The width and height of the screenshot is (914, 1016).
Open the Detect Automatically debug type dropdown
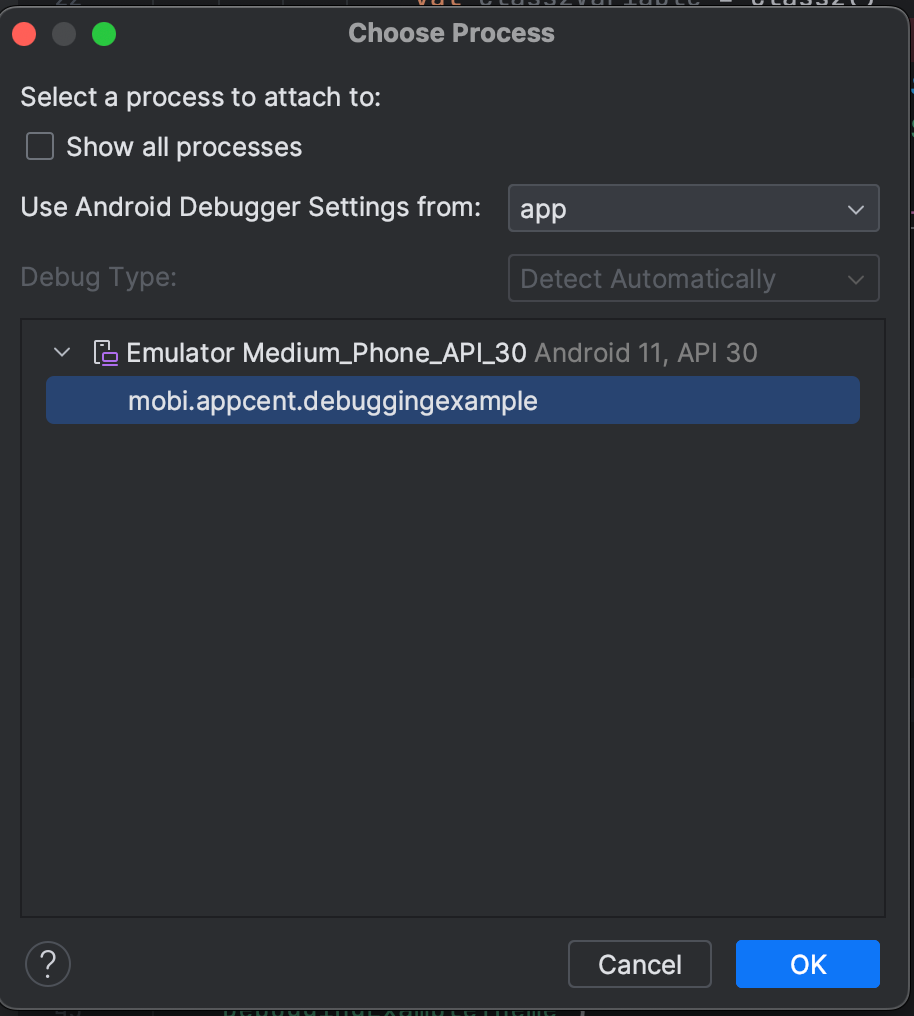(x=693, y=279)
